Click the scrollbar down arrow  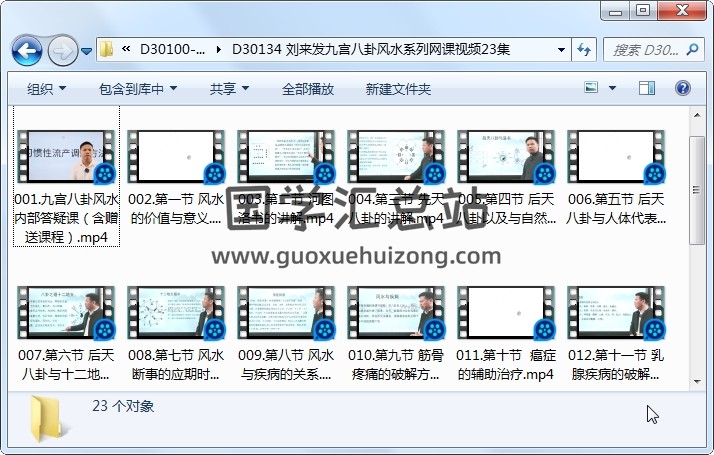pyautogui.click(x=697, y=382)
